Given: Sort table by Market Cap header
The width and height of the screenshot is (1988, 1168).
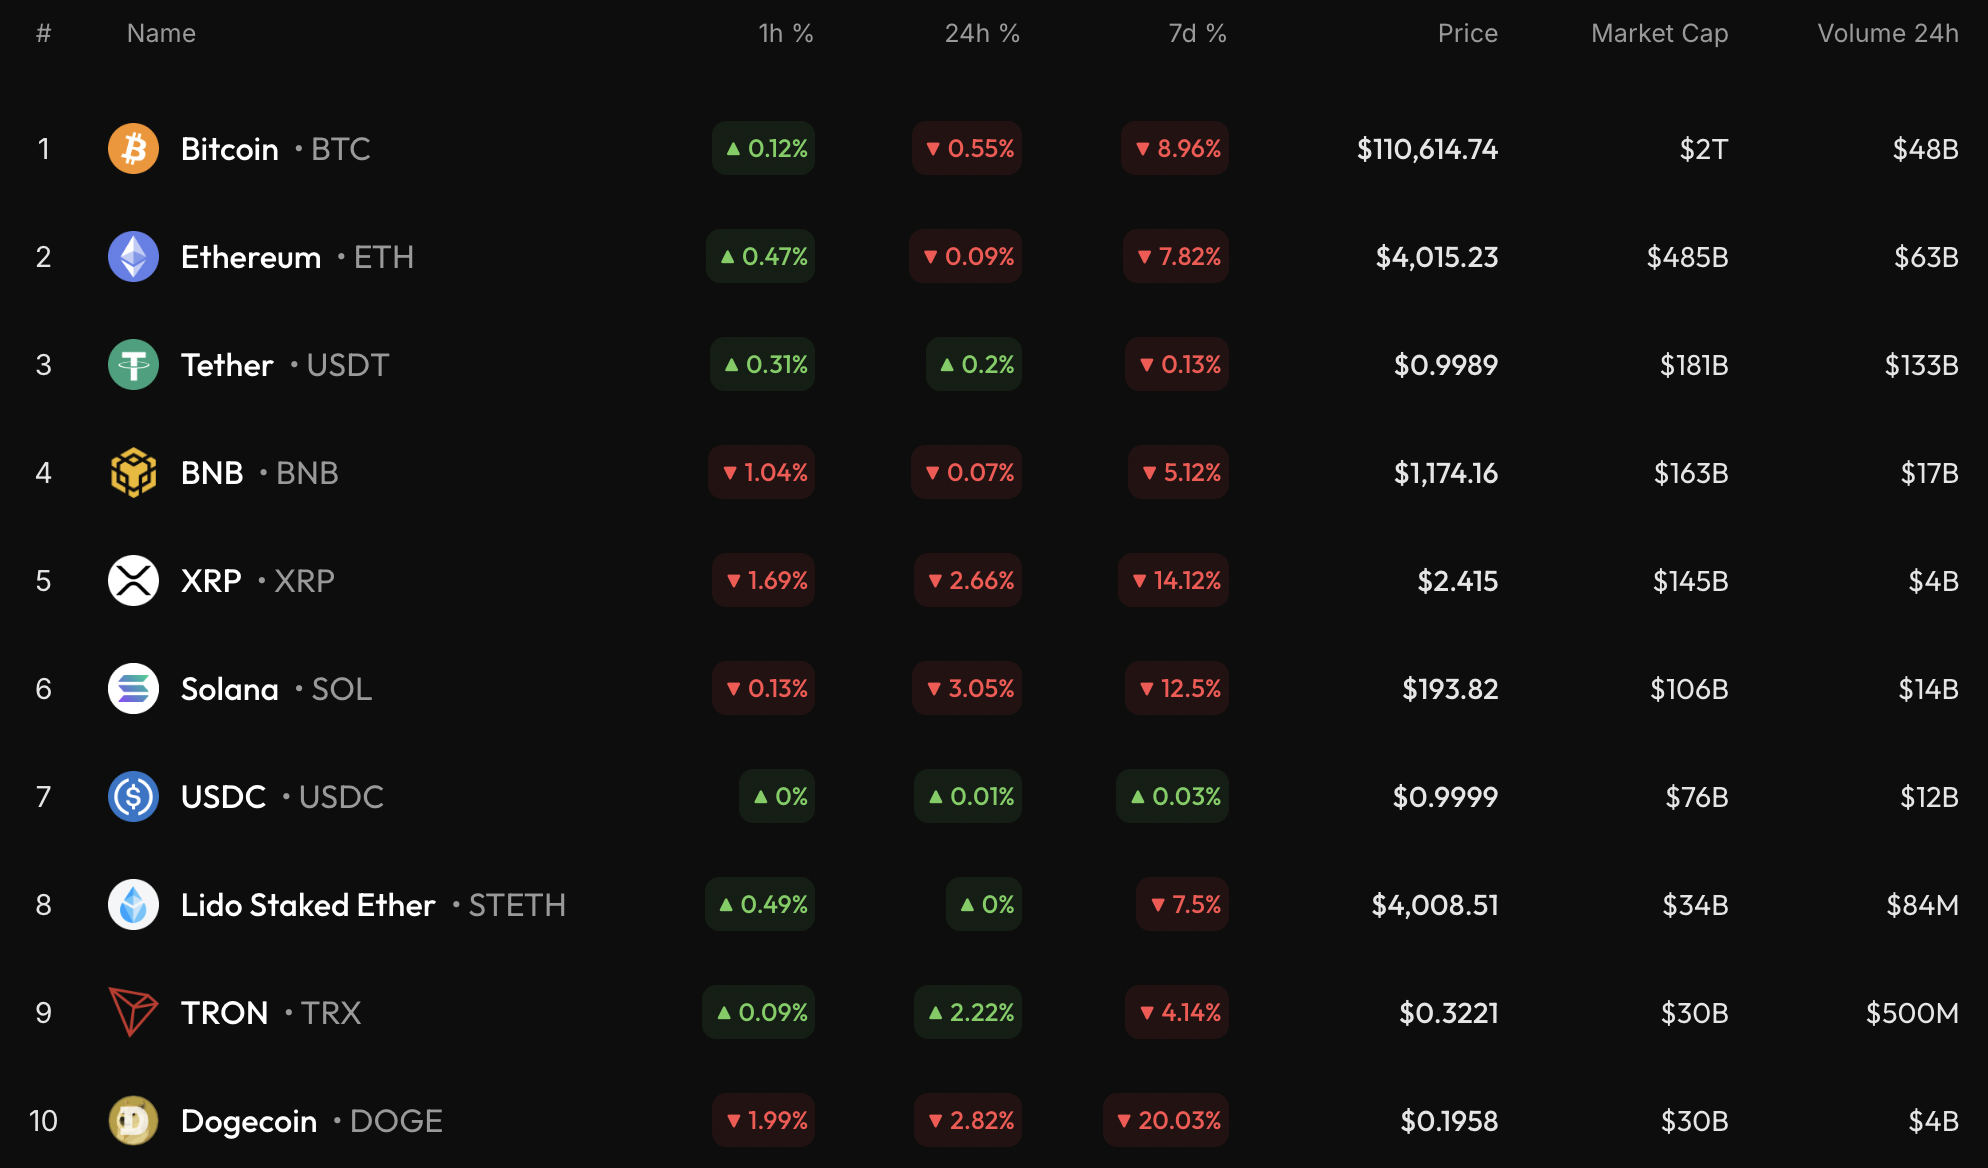Looking at the screenshot, I should [1659, 34].
